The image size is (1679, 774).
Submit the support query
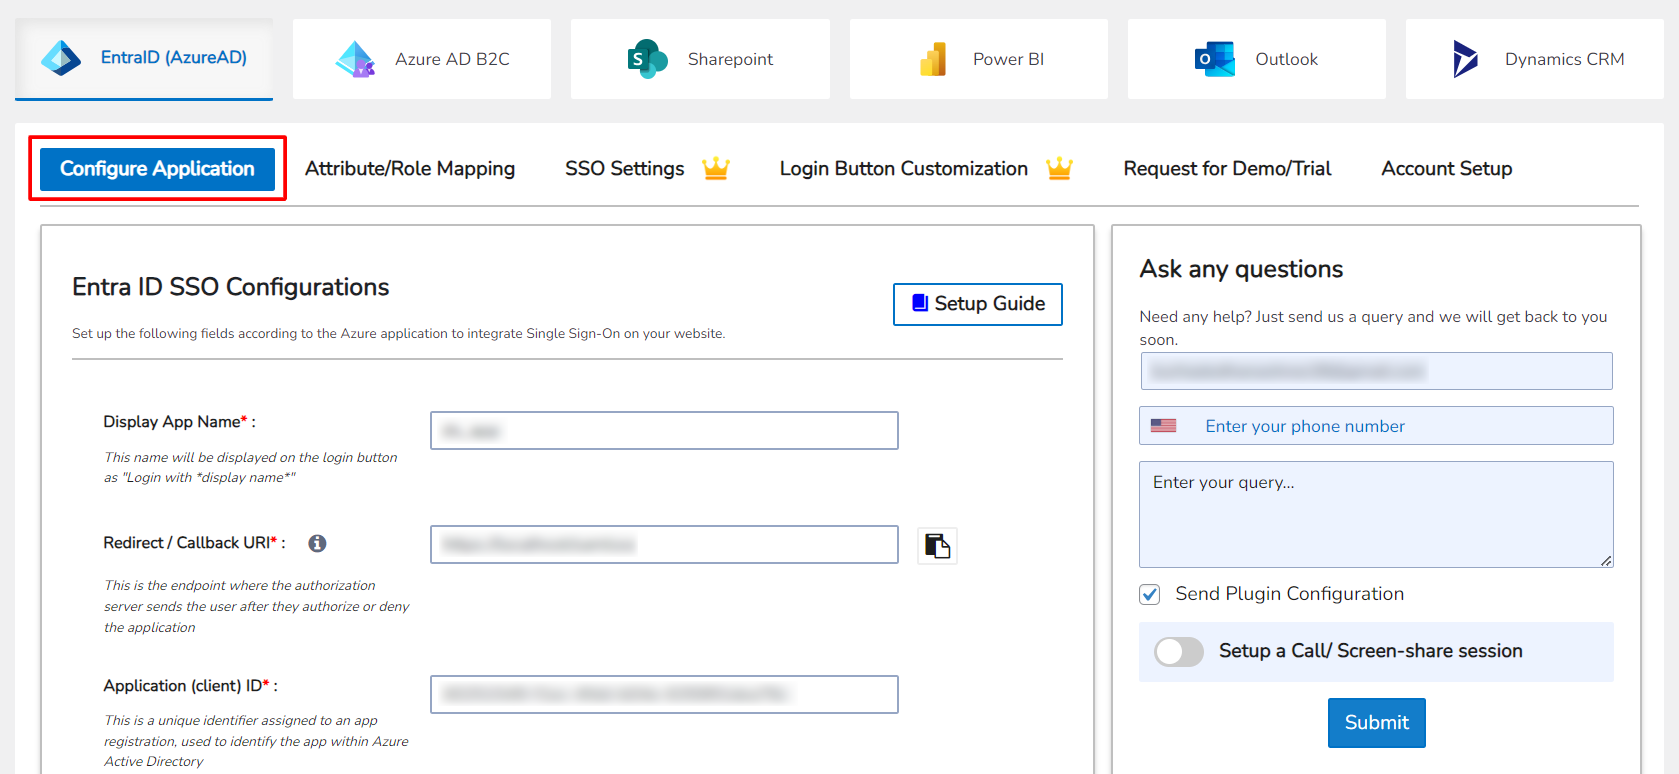[1376, 723]
